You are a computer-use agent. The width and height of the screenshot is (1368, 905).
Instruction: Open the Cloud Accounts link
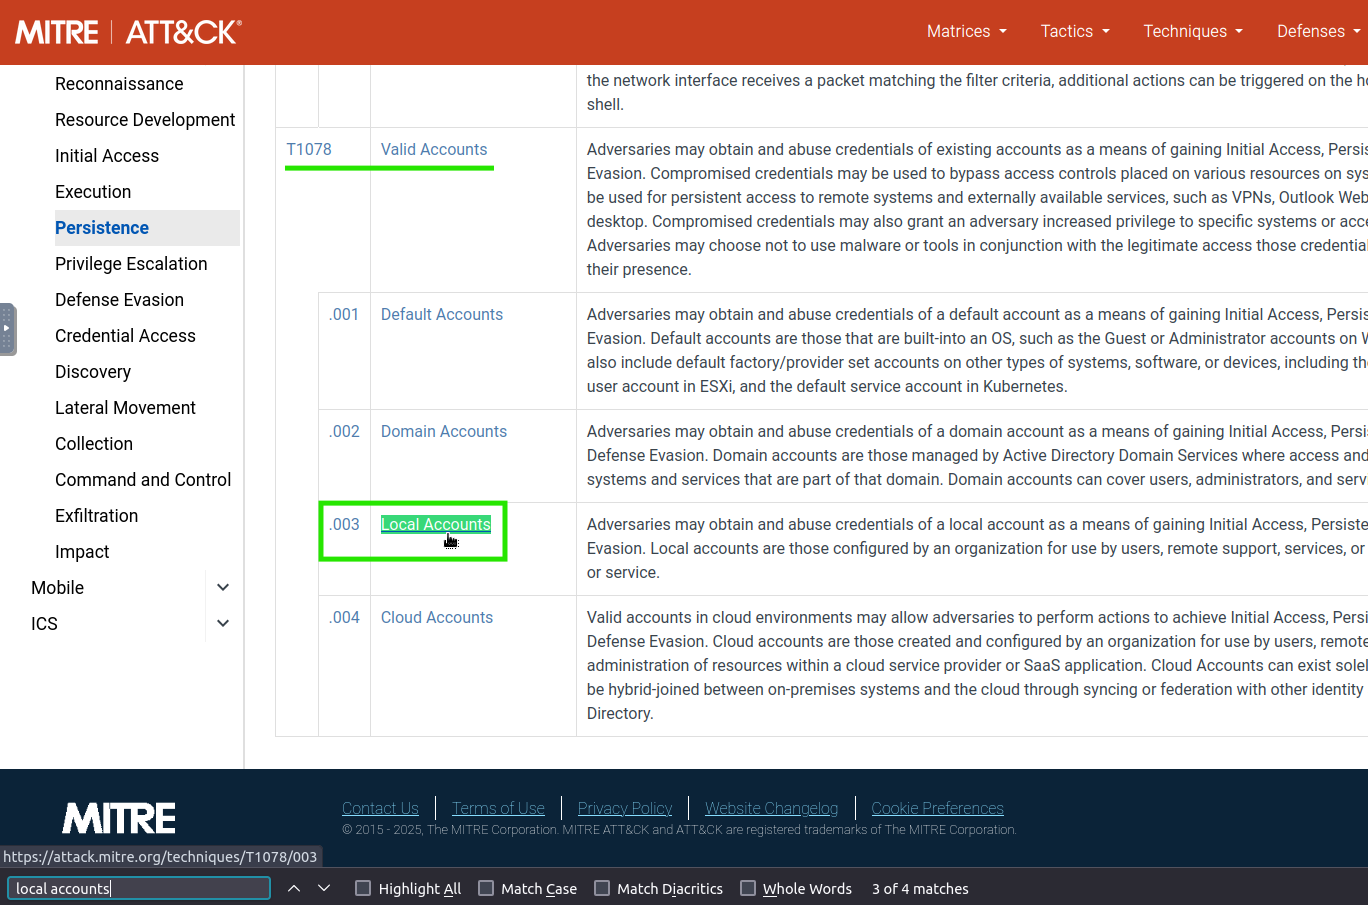pos(437,617)
